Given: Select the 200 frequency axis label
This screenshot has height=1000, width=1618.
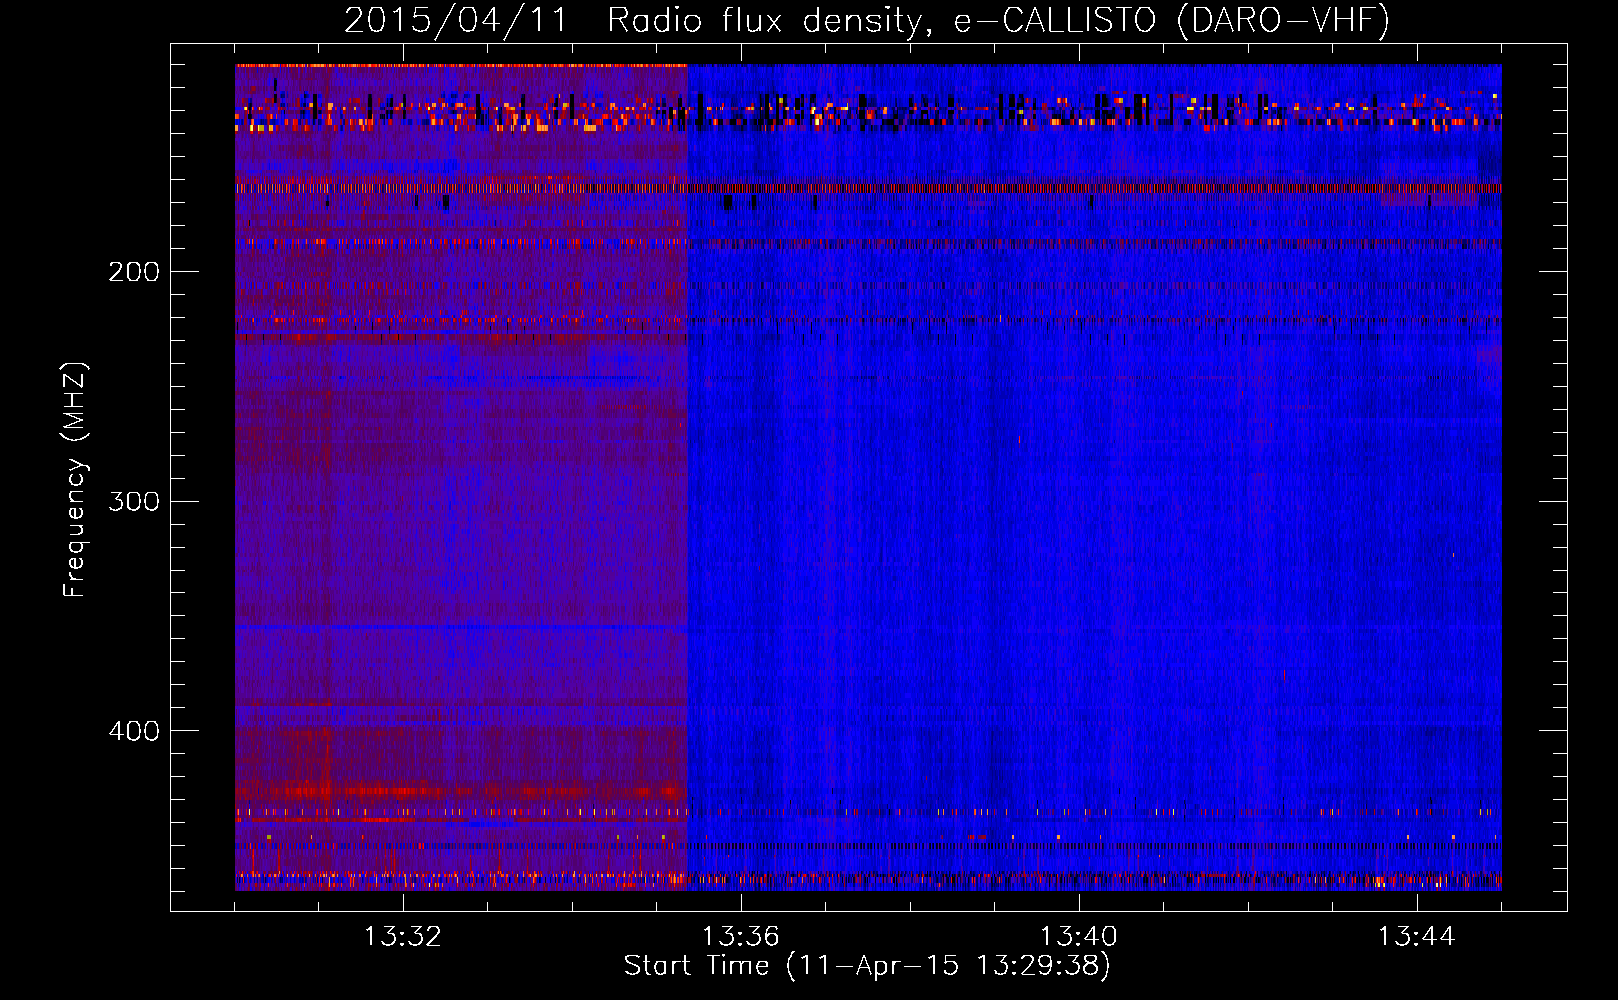Looking at the screenshot, I should (134, 272).
